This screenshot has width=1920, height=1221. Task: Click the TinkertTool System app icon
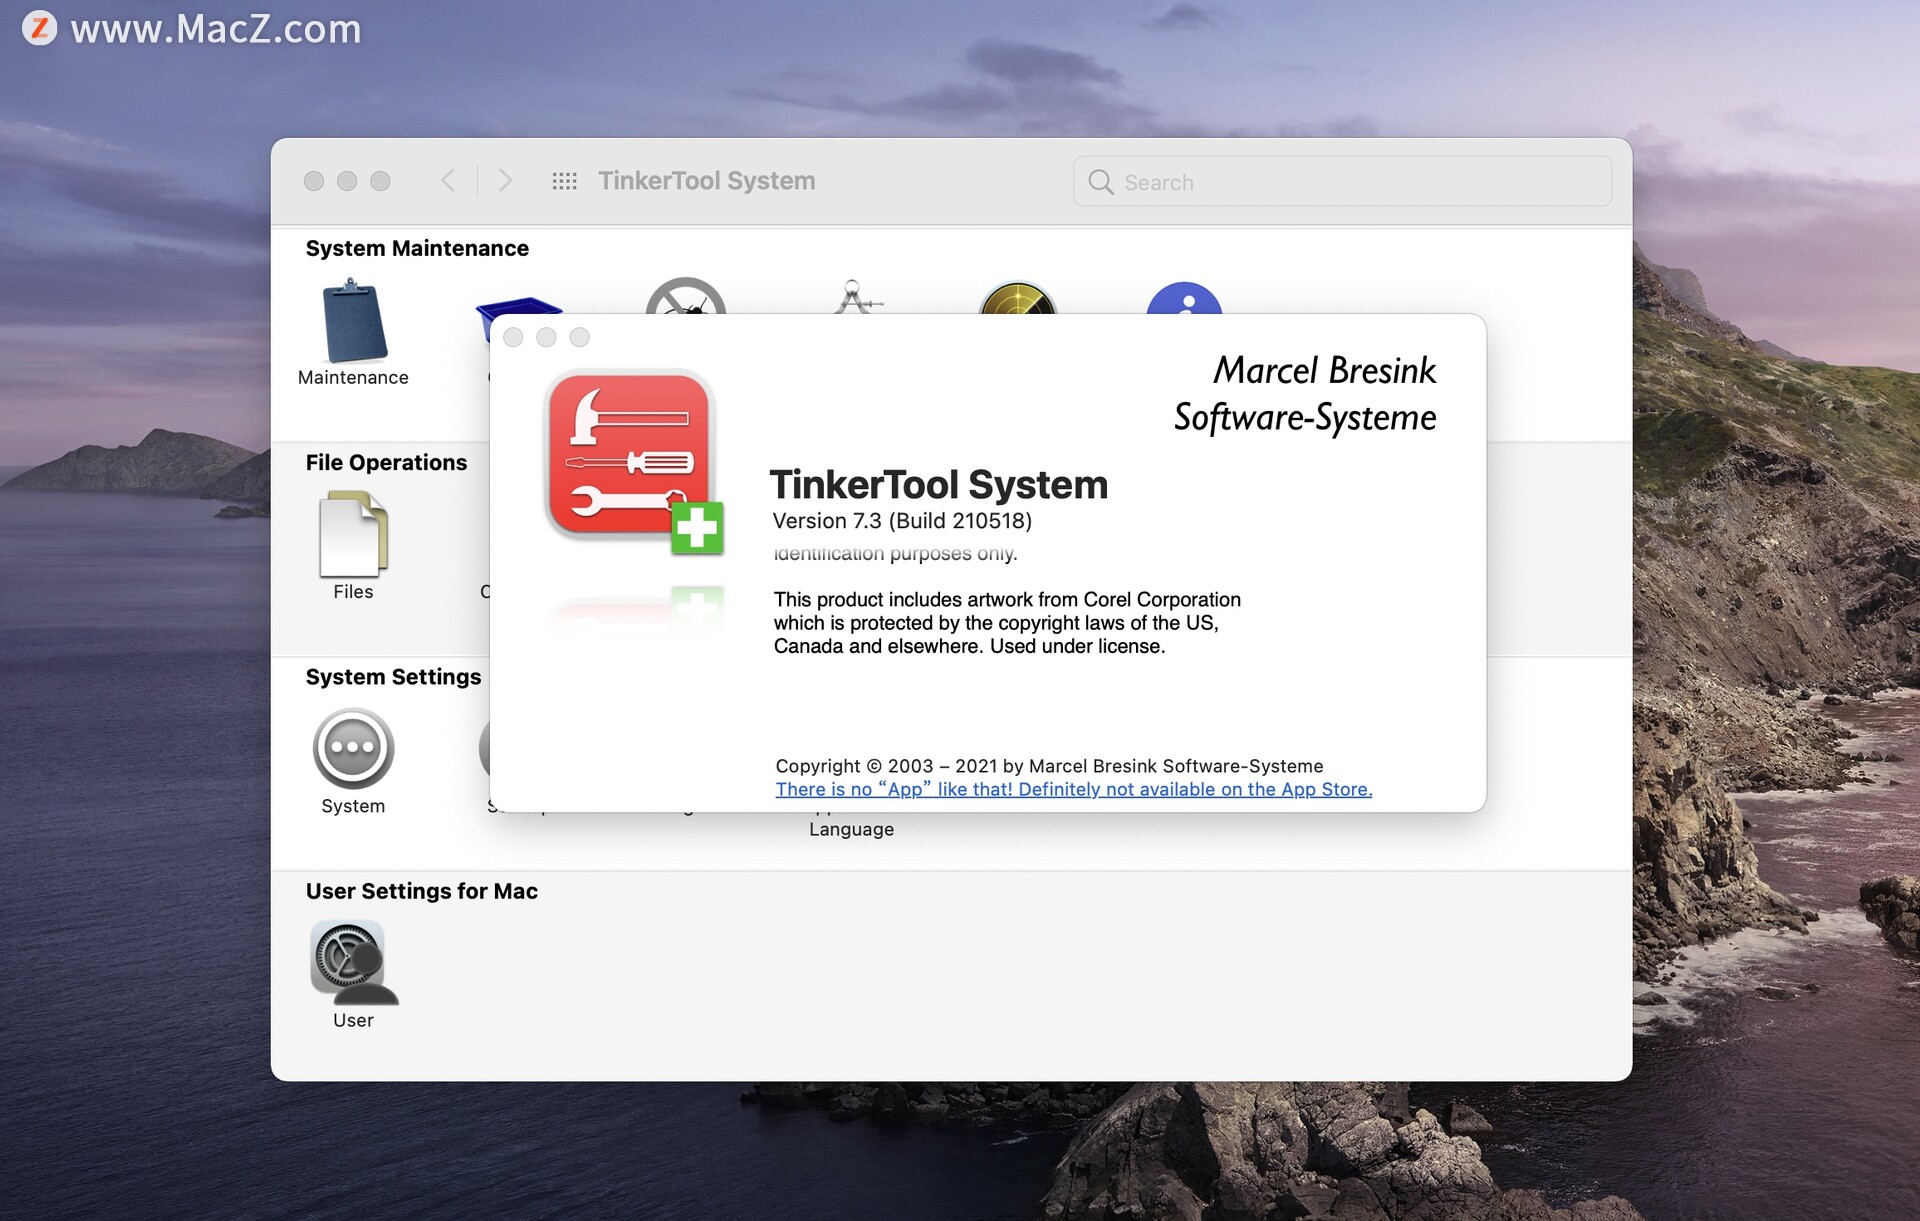point(628,457)
